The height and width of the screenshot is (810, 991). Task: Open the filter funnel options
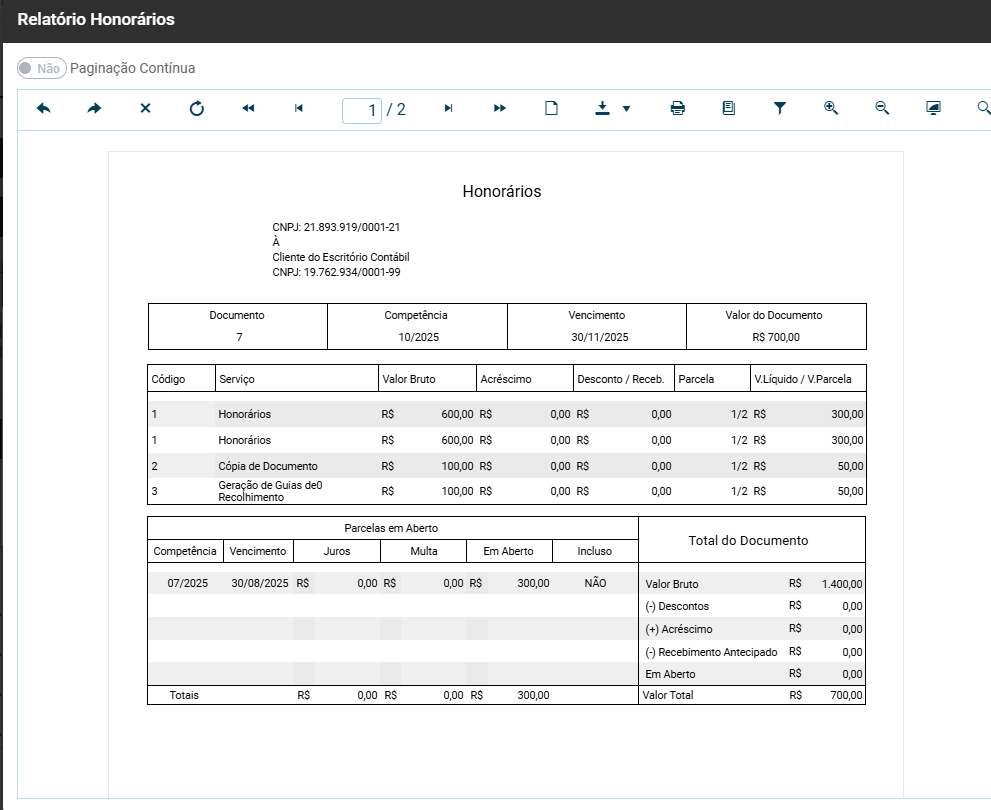(x=780, y=108)
